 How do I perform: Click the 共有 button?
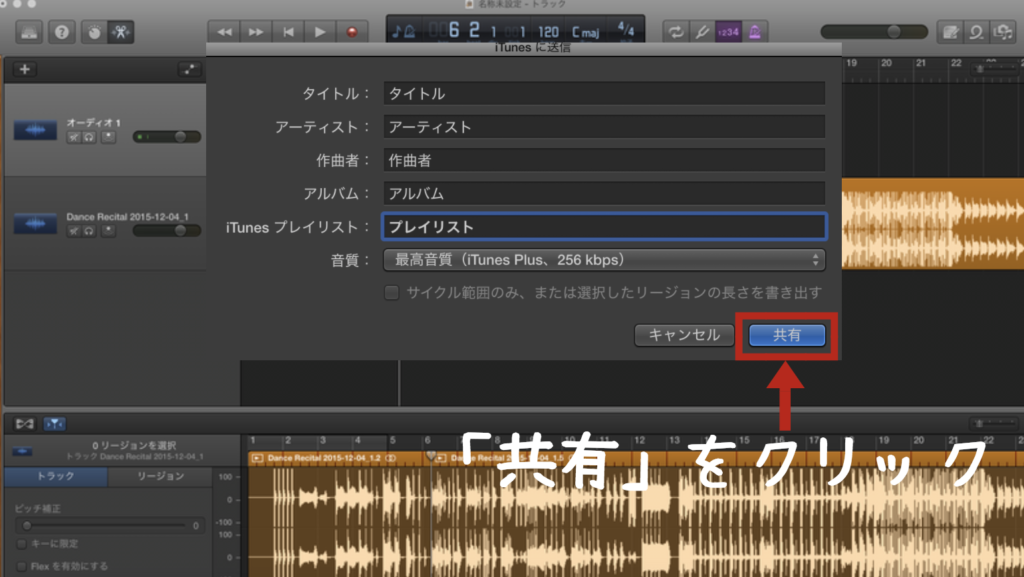click(x=787, y=335)
